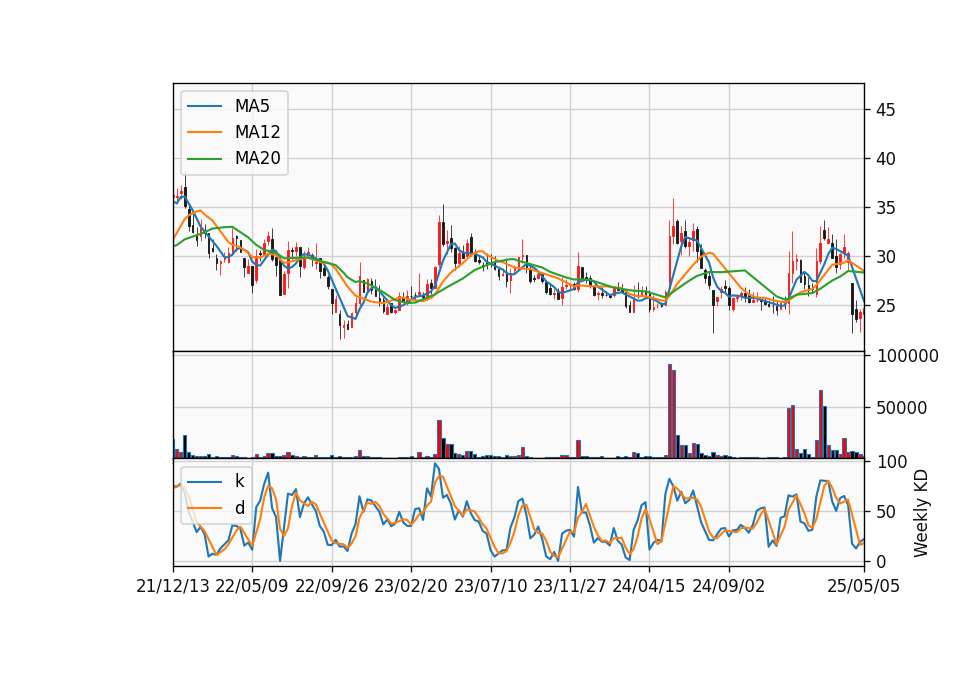
Task: Click the 25/05/05 date label
Action: pos(864,587)
